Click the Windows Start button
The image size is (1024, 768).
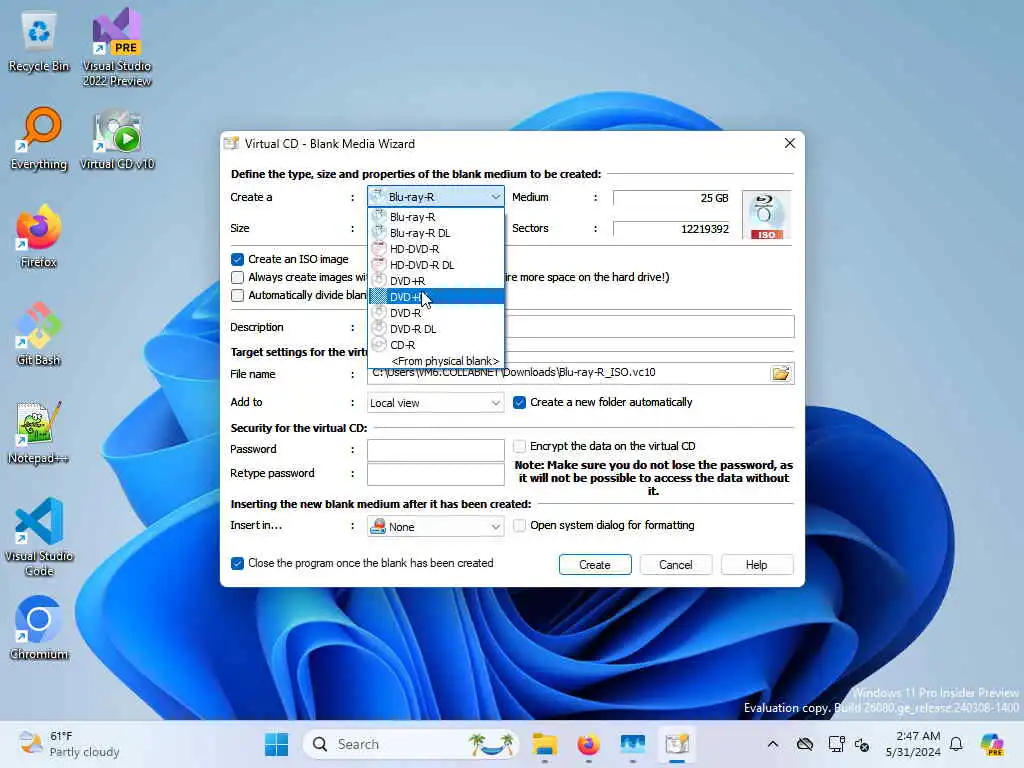pos(276,744)
